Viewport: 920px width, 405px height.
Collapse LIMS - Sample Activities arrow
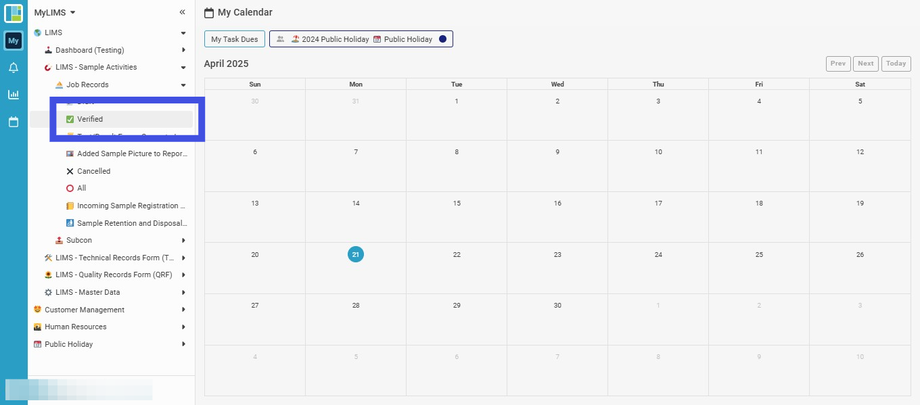tap(183, 68)
